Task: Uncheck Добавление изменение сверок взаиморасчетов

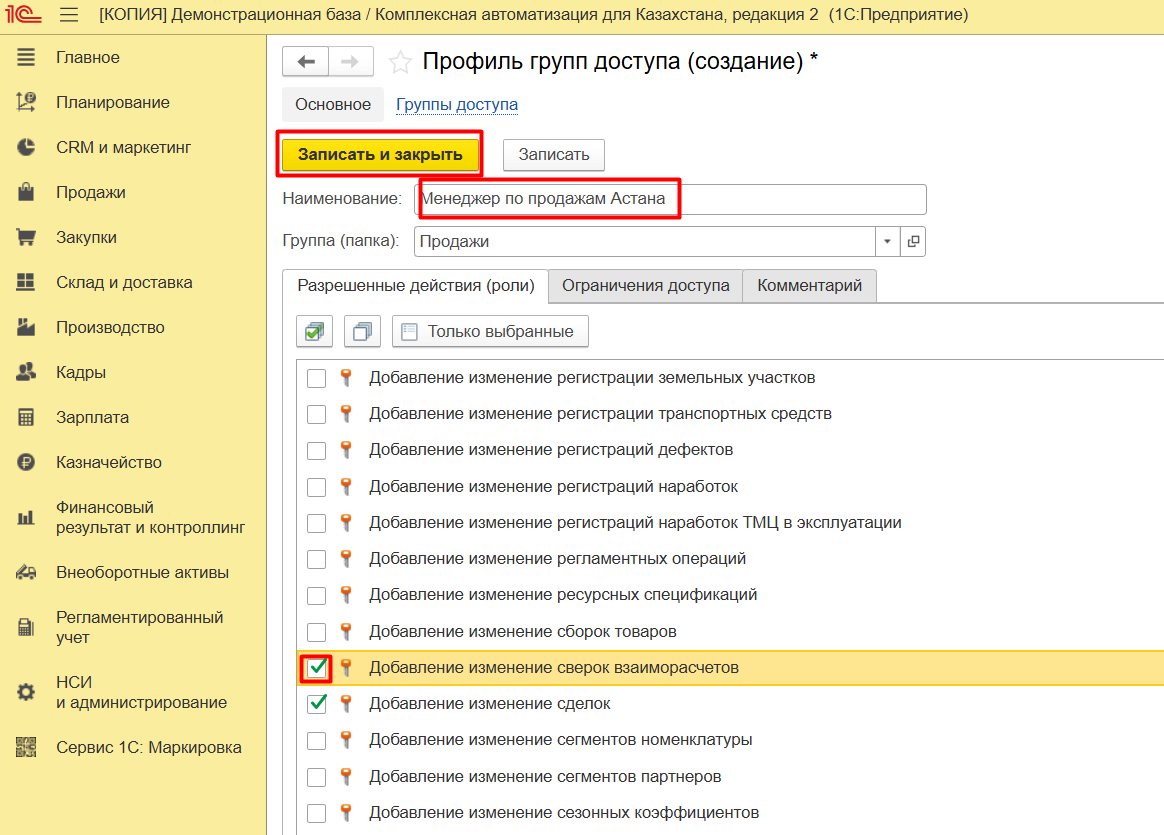Action: click(317, 667)
